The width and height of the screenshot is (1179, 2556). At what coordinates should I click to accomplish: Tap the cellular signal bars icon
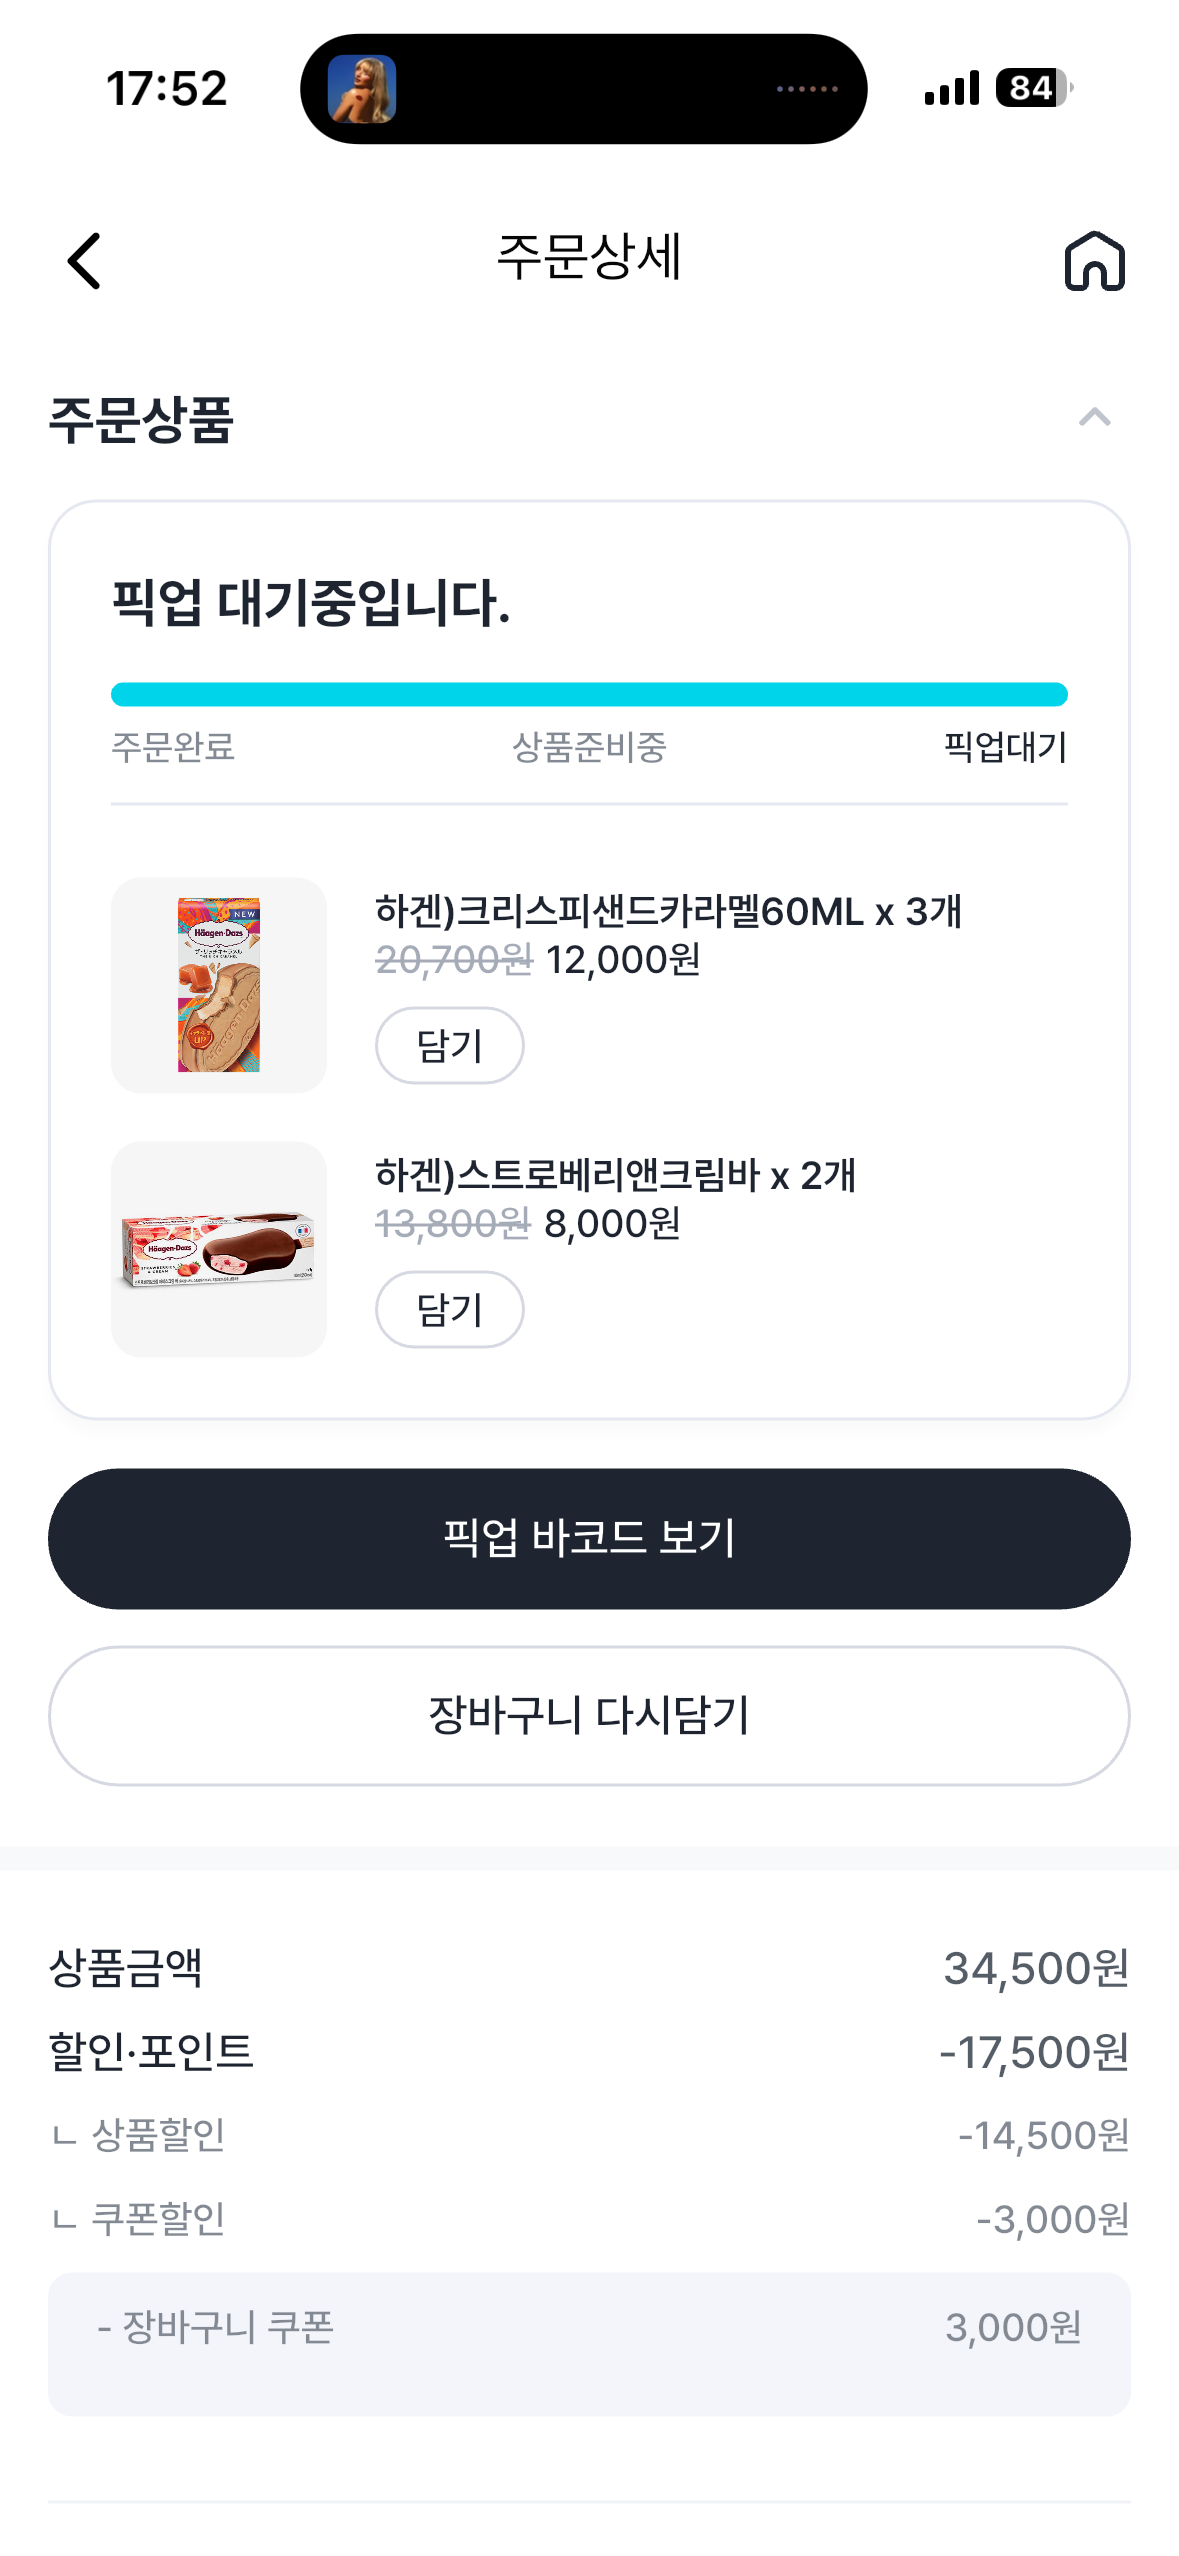951,88
